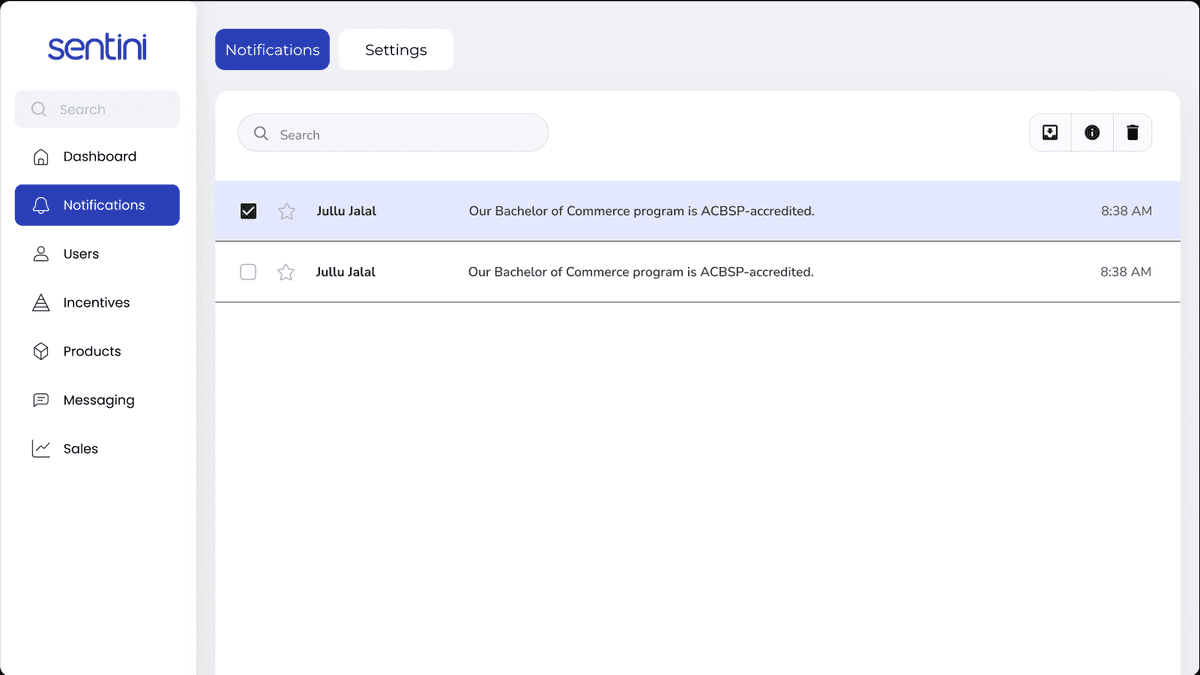Click the Dashboard home icon
1200x675 pixels.
click(41, 157)
